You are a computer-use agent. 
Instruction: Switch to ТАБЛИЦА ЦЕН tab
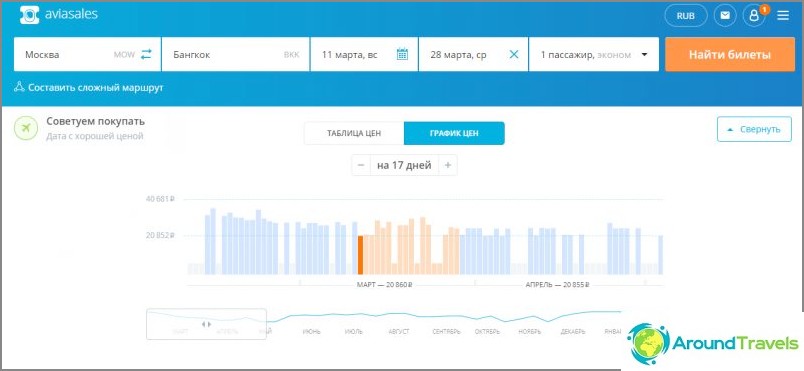coord(354,133)
